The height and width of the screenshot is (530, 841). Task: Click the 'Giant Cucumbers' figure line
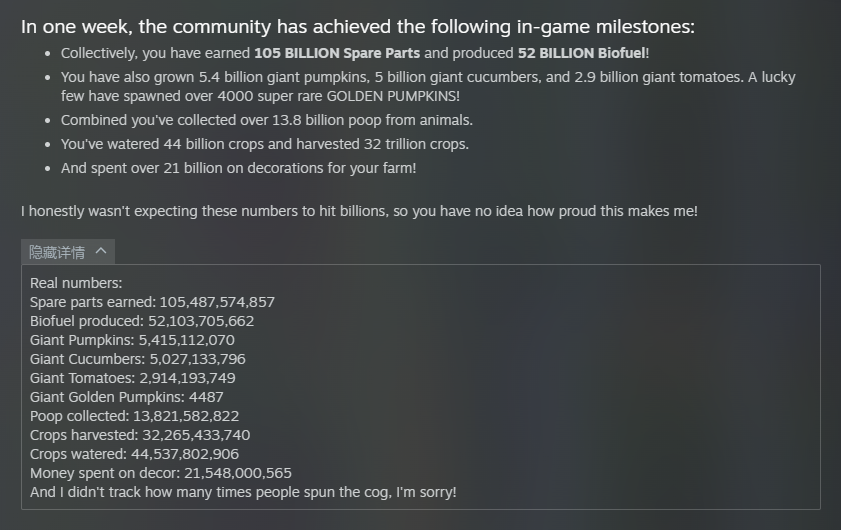(x=138, y=359)
